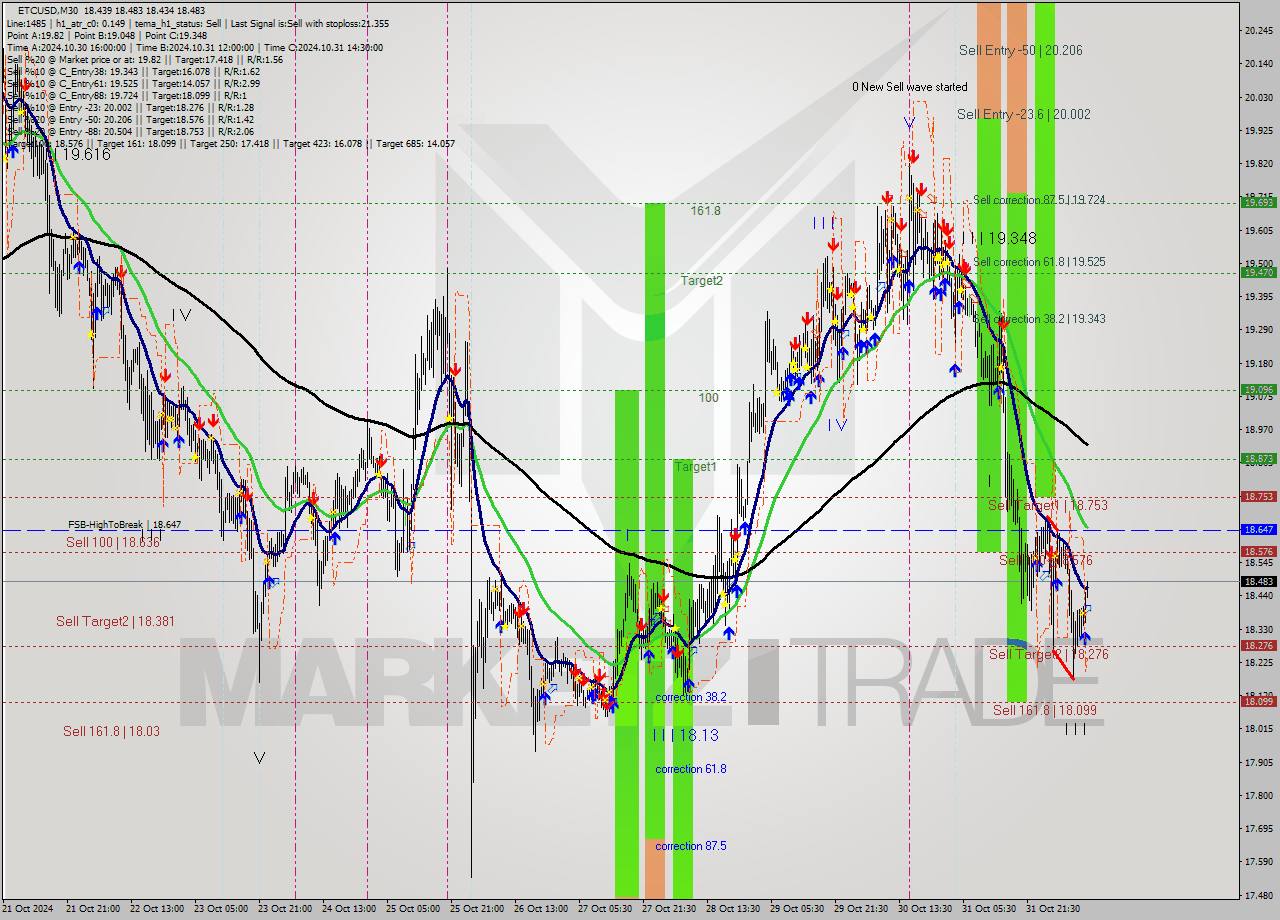Select 'Sell 100 | 18.636' label
Viewport: 1280px width, 920px height.
click(112, 542)
